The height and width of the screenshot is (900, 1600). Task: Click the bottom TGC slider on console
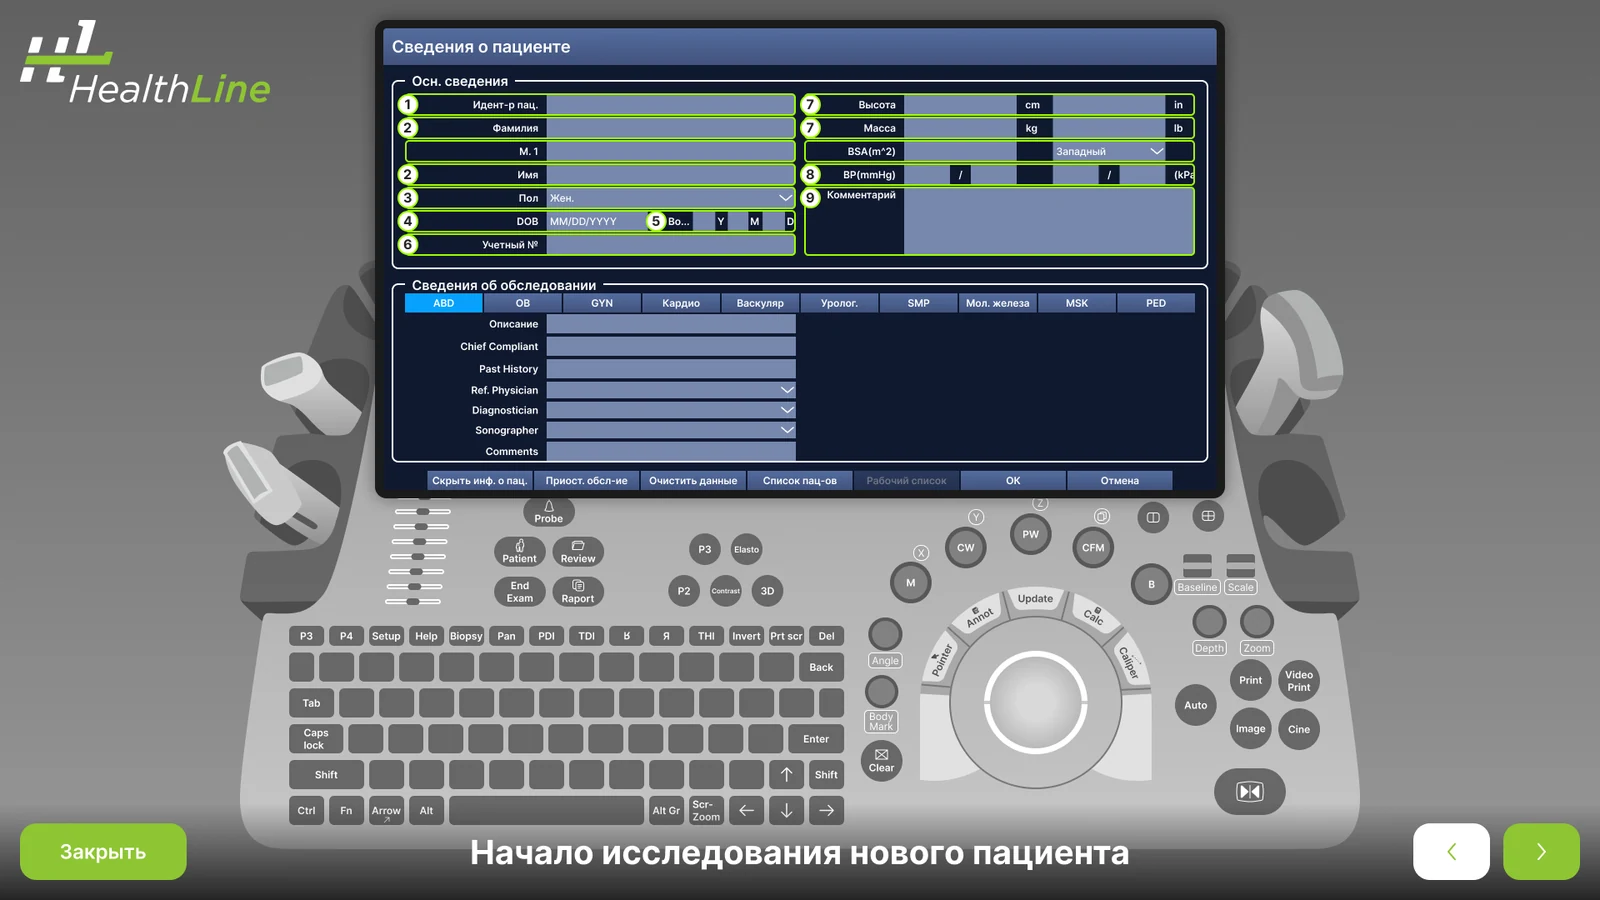pyautogui.click(x=414, y=601)
